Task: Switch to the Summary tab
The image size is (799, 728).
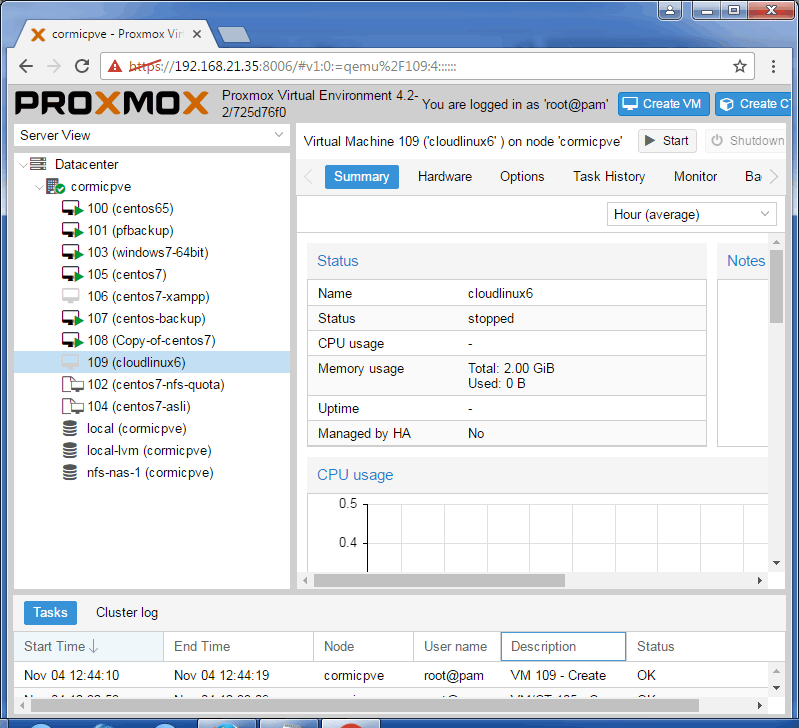Action: (361, 177)
